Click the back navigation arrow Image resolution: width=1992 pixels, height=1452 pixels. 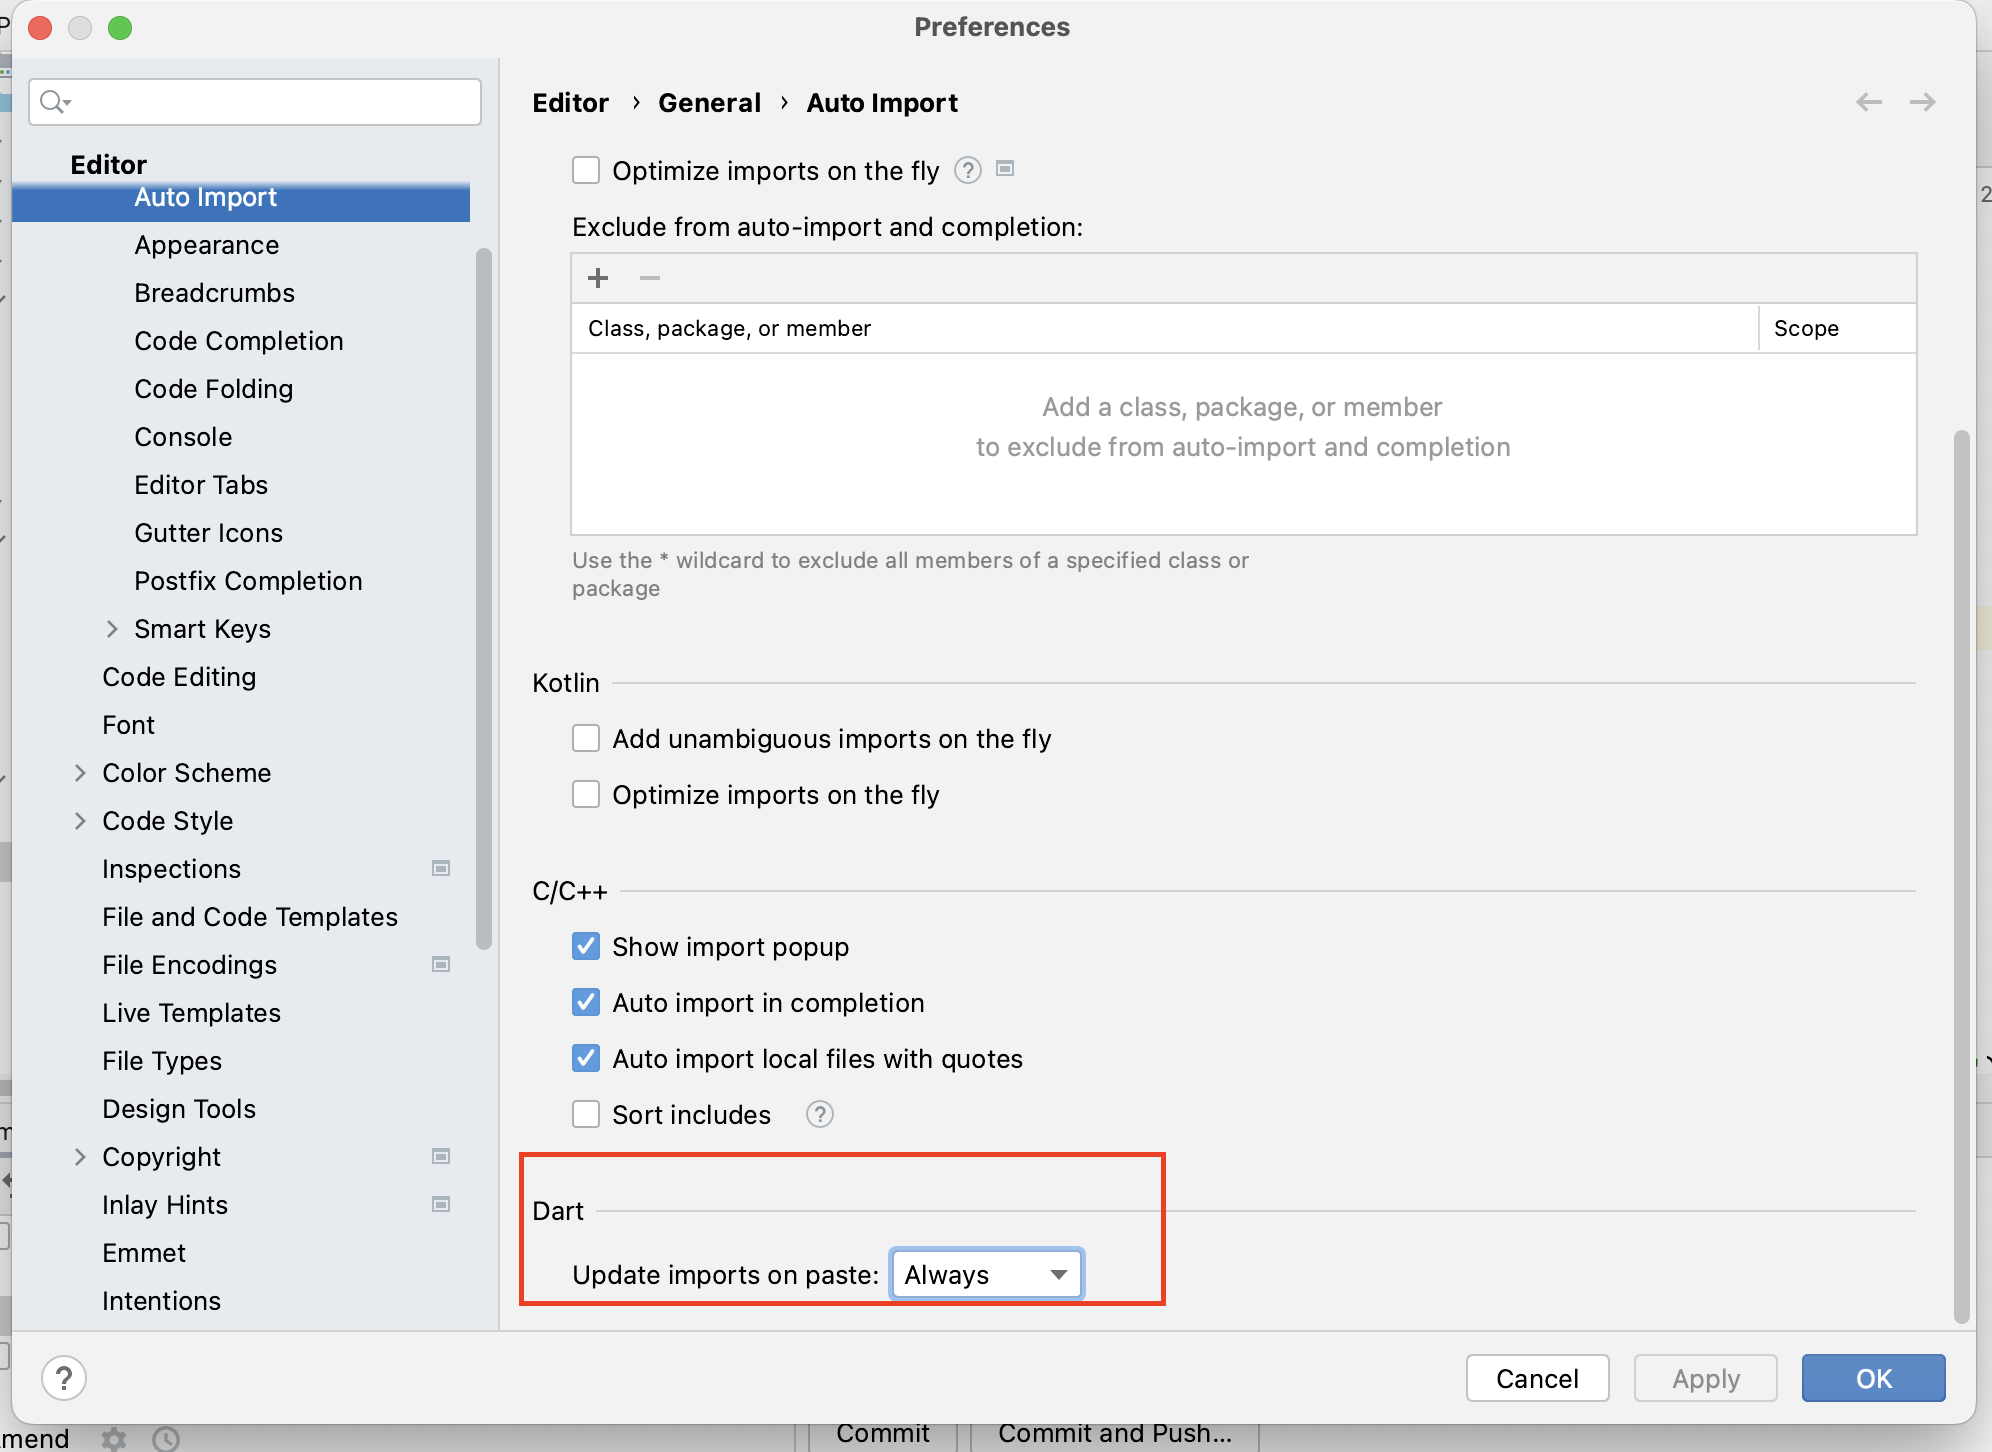coord(1868,102)
